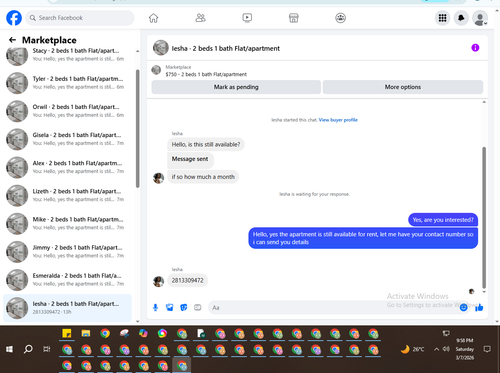Click the 'Hello, is this still available?' message
Screen dimensions: 500x373
(206, 144)
